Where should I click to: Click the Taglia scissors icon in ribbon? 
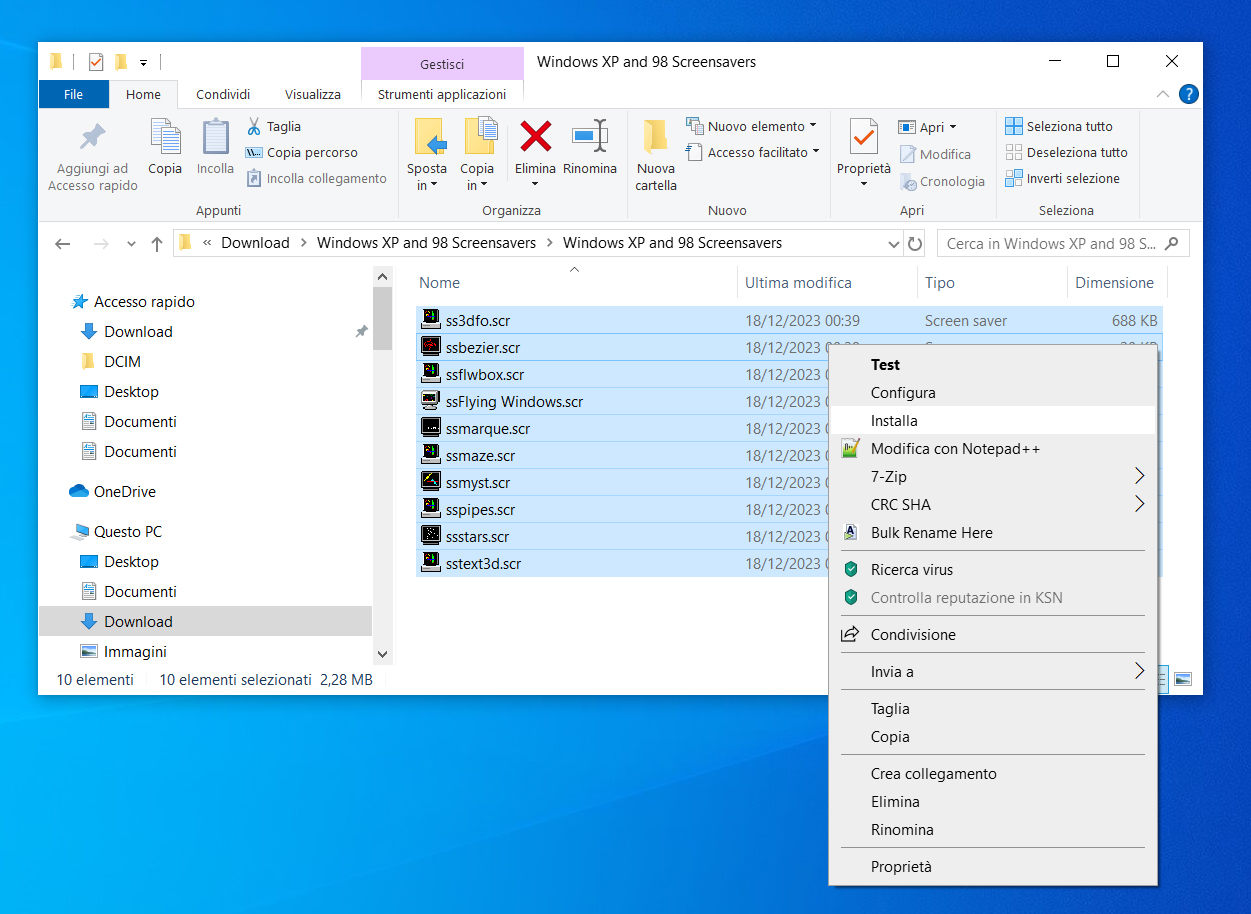[x=254, y=127]
